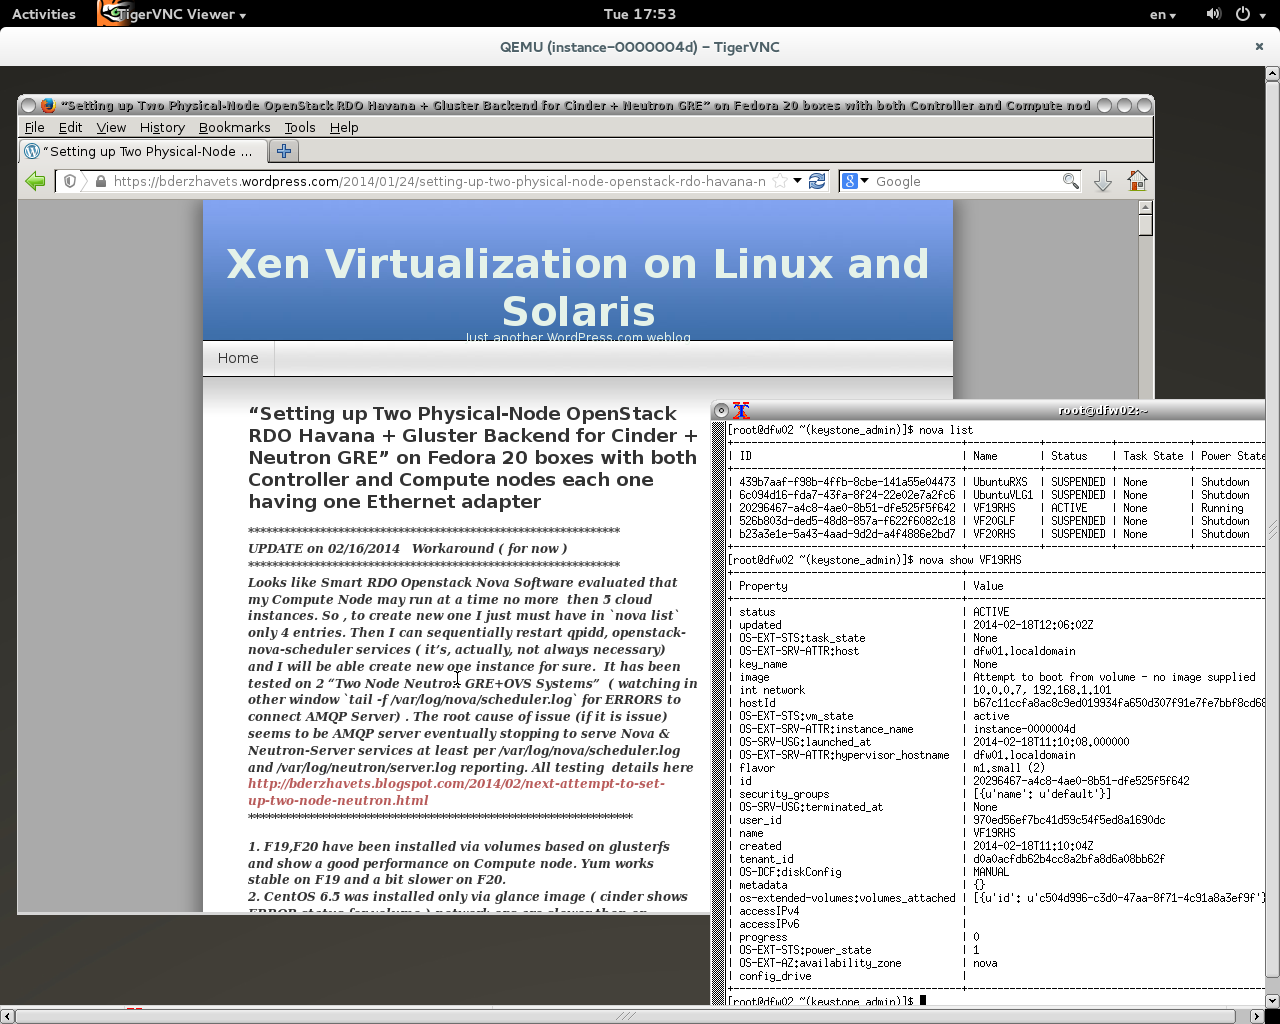Screen dimensions: 1280x1024
Task: Bookmark this page with the star icon
Action: coord(780,181)
